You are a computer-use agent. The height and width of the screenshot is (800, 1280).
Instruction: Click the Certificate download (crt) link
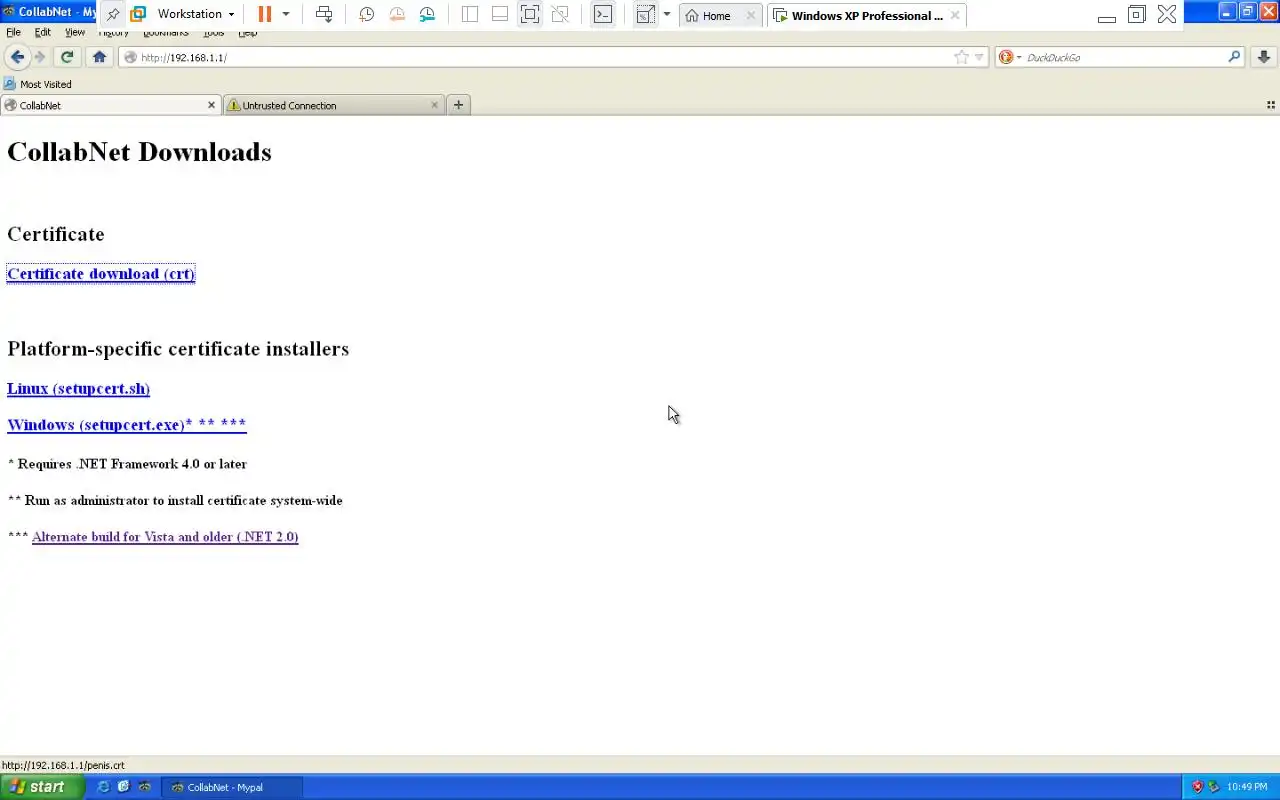[101, 274]
